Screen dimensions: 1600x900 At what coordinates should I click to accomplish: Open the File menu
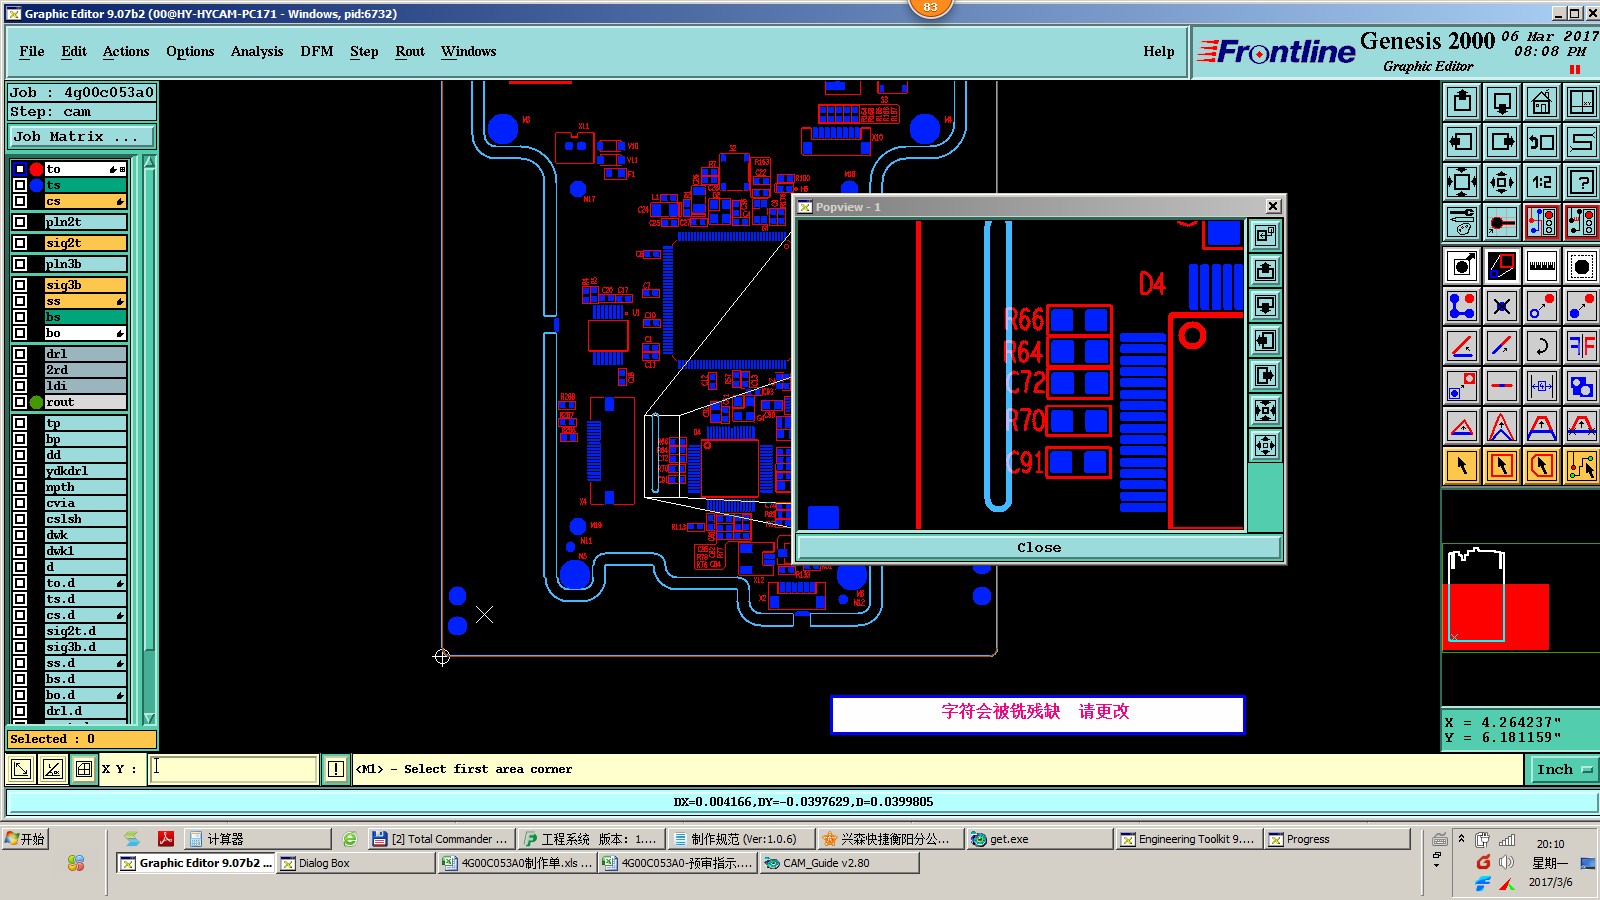[x=32, y=52]
